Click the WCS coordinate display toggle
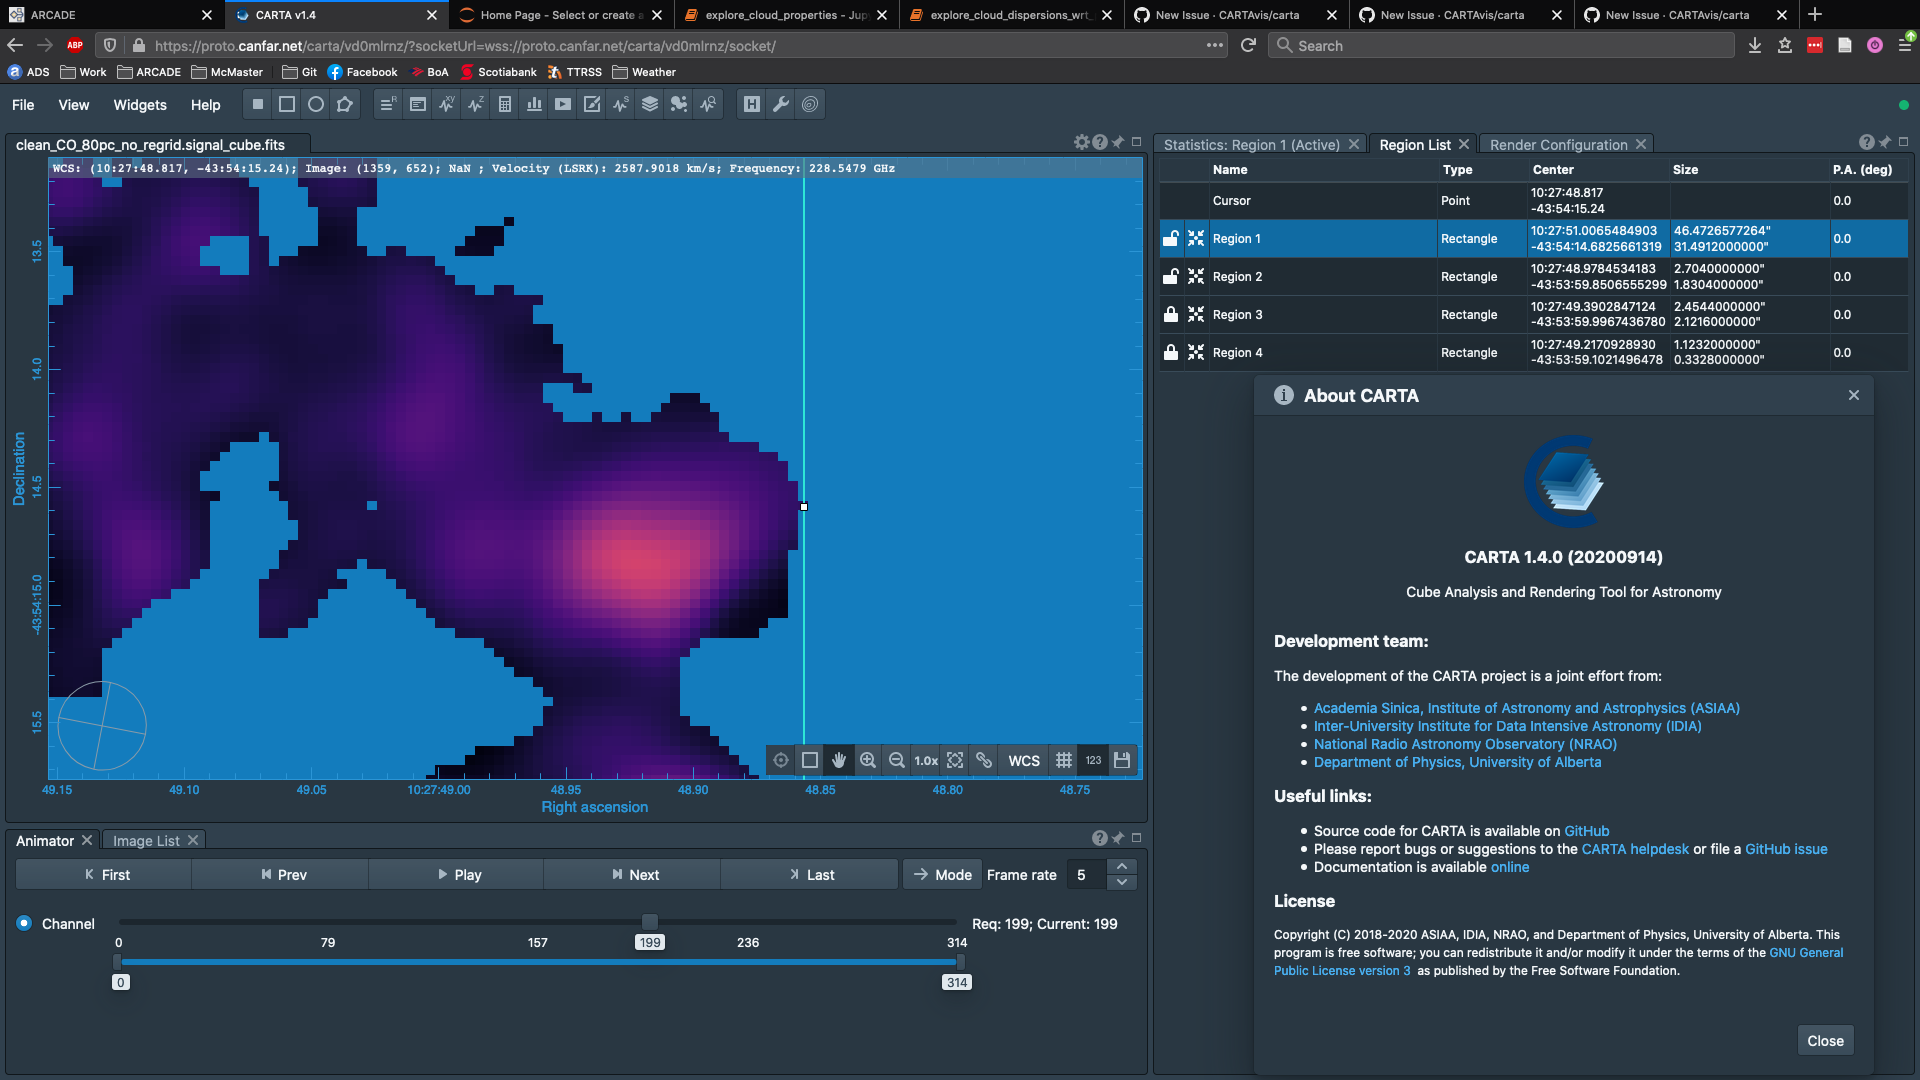1920x1080 pixels. point(1025,760)
